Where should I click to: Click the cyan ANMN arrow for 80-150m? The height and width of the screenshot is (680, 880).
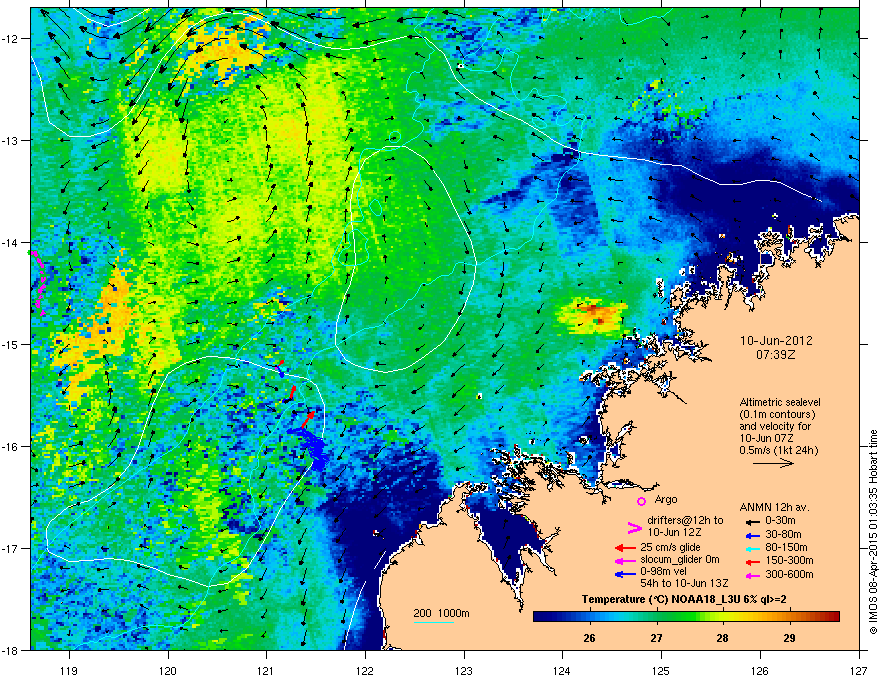point(751,548)
